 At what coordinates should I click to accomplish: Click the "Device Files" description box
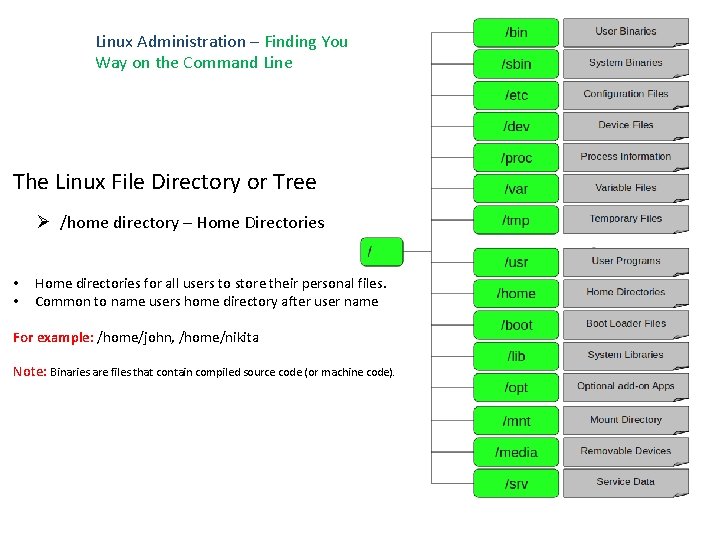[625, 126]
